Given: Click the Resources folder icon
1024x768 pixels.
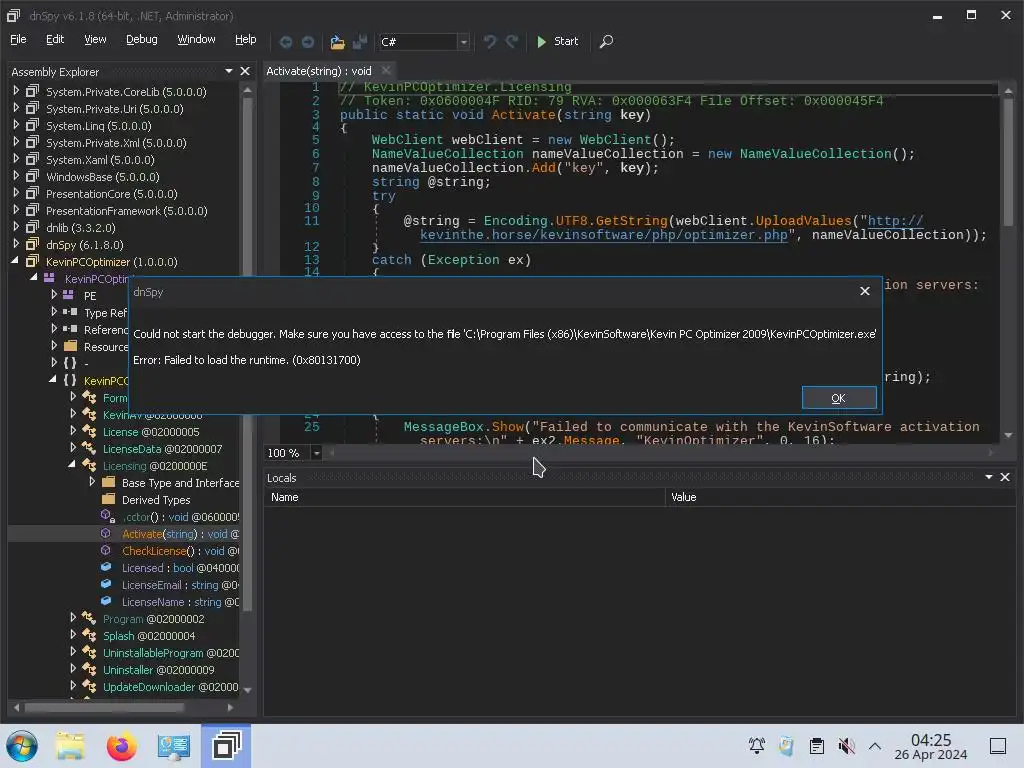Looking at the screenshot, I should pos(71,346).
